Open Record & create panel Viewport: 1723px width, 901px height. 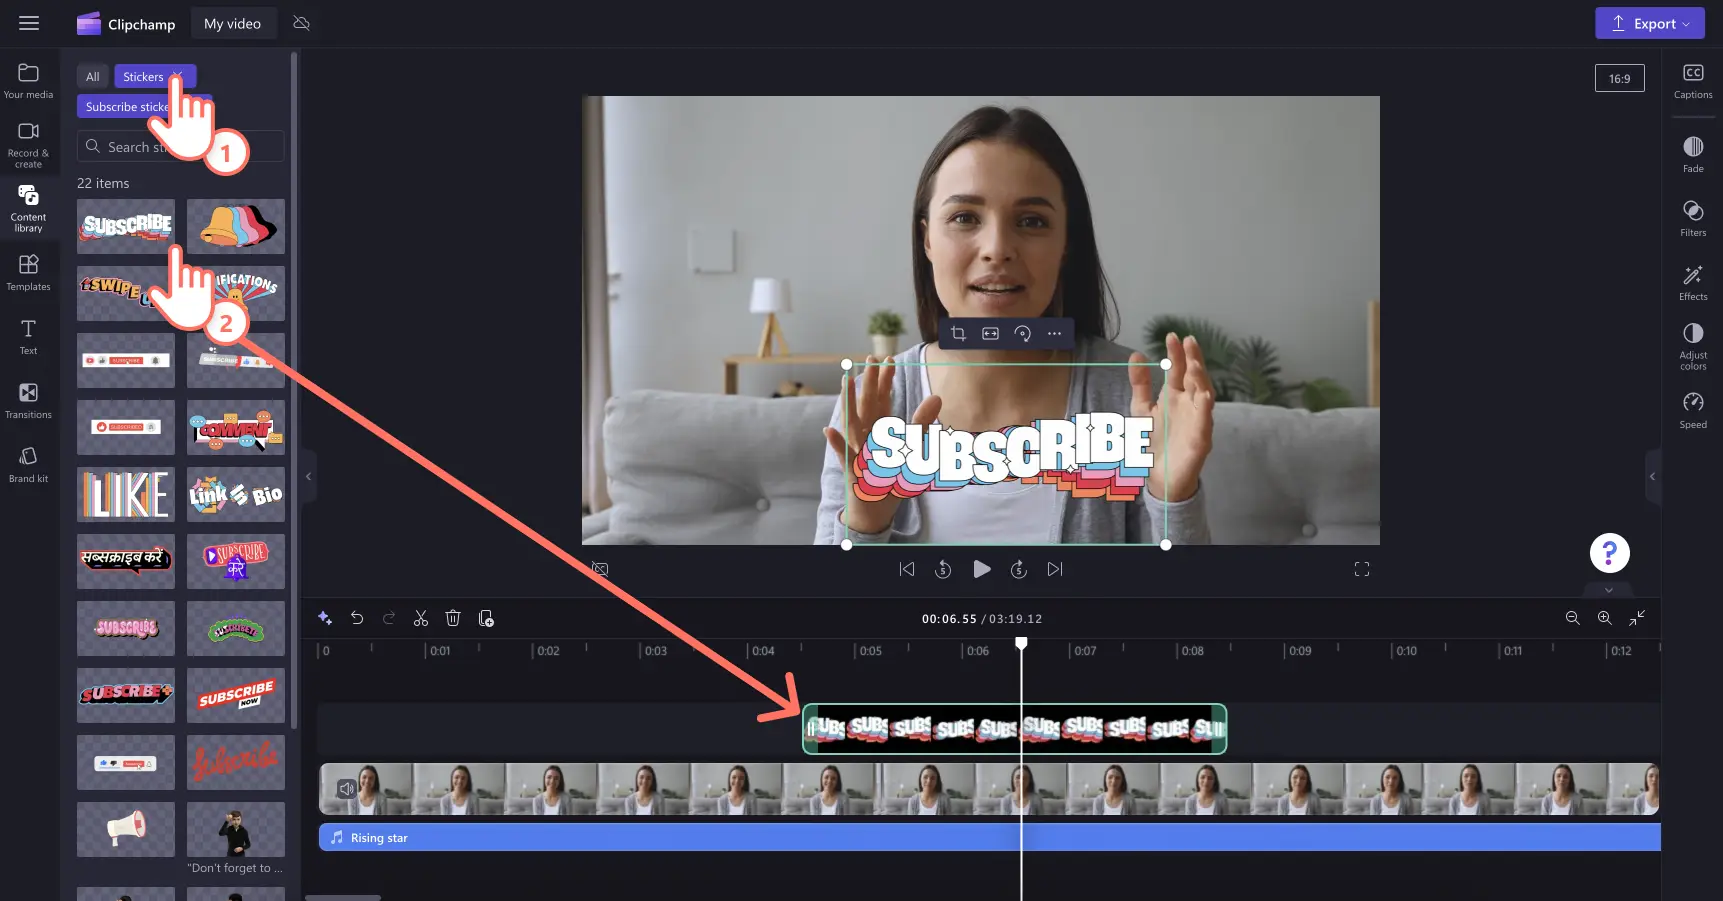(28, 145)
